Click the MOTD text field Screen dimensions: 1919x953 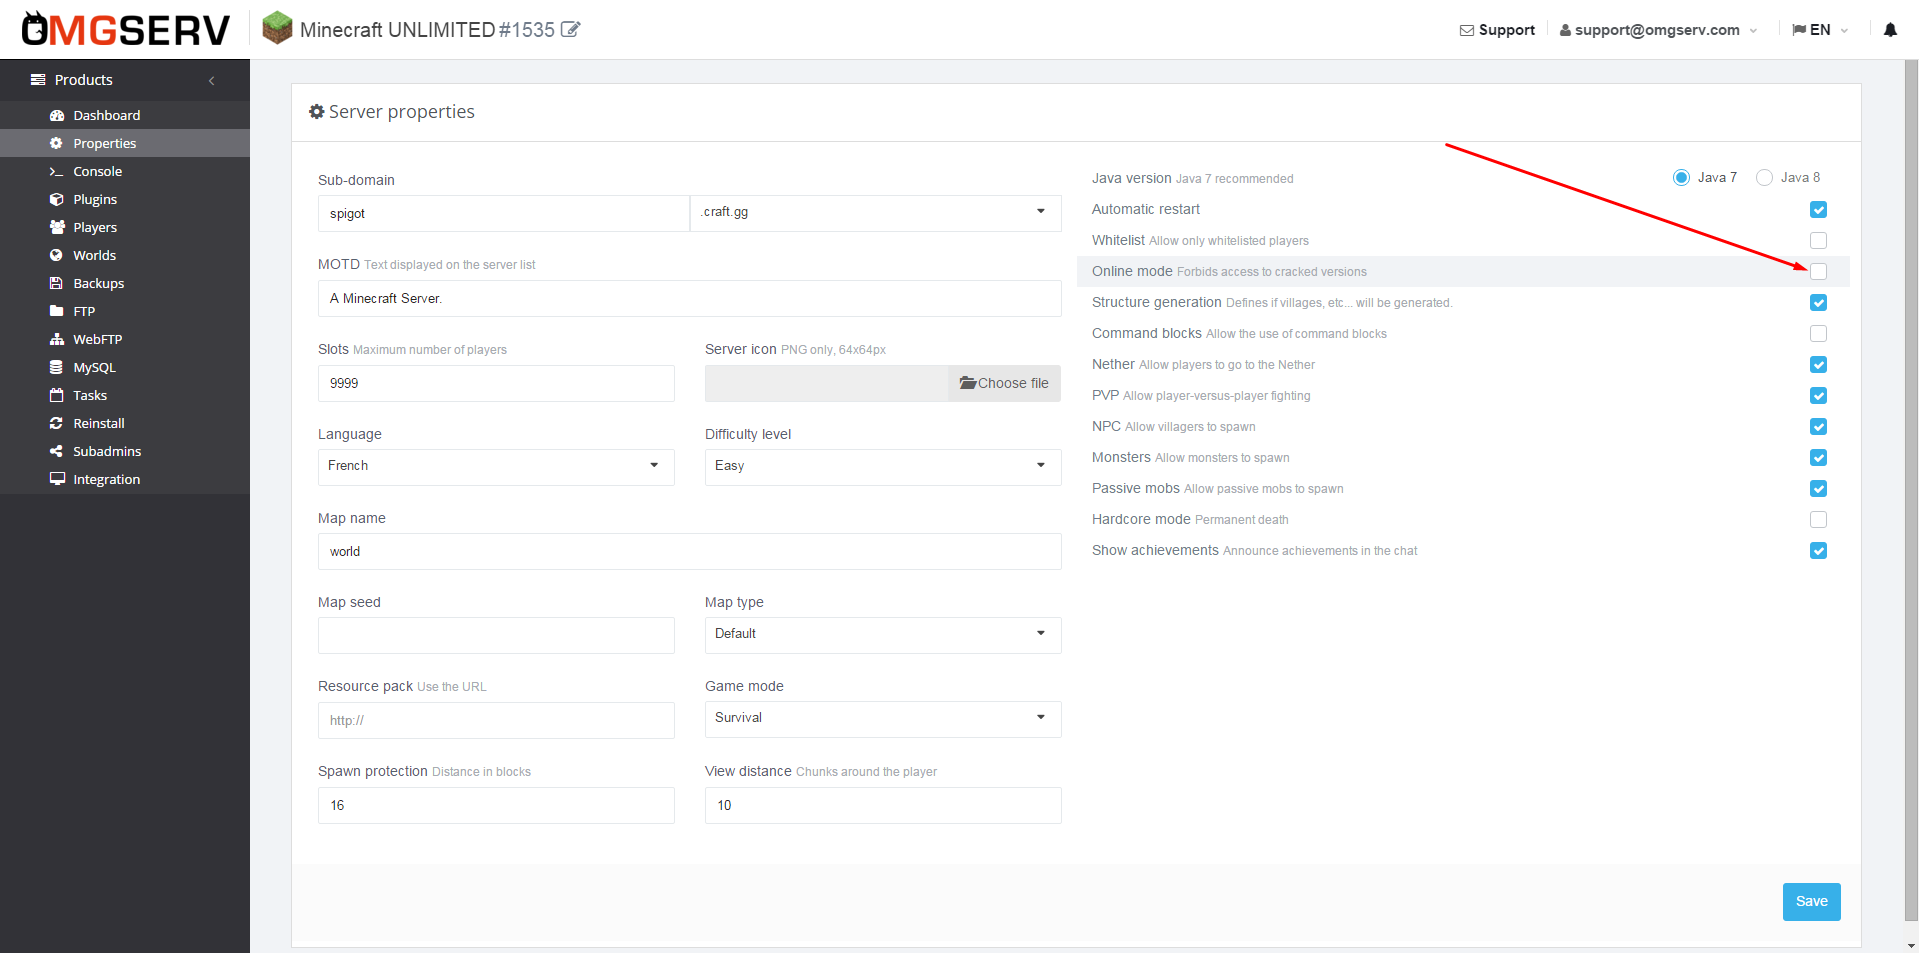tap(690, 298)
